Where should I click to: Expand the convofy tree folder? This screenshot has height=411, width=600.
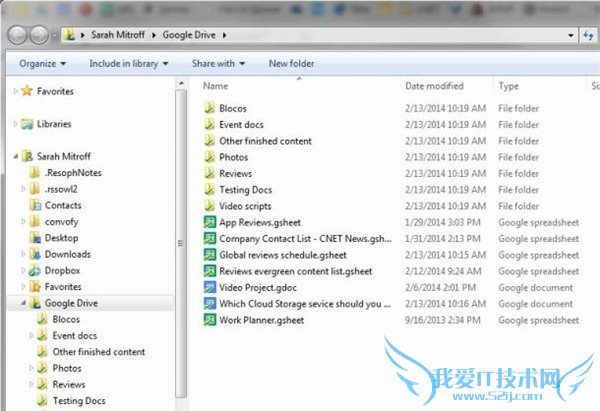(23, 221)
